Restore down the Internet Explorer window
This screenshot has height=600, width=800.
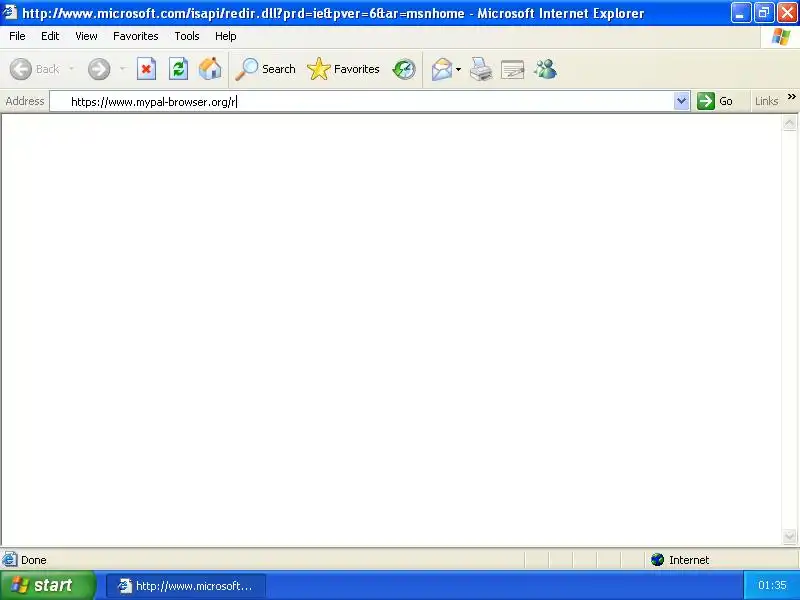tap(764, 13)
